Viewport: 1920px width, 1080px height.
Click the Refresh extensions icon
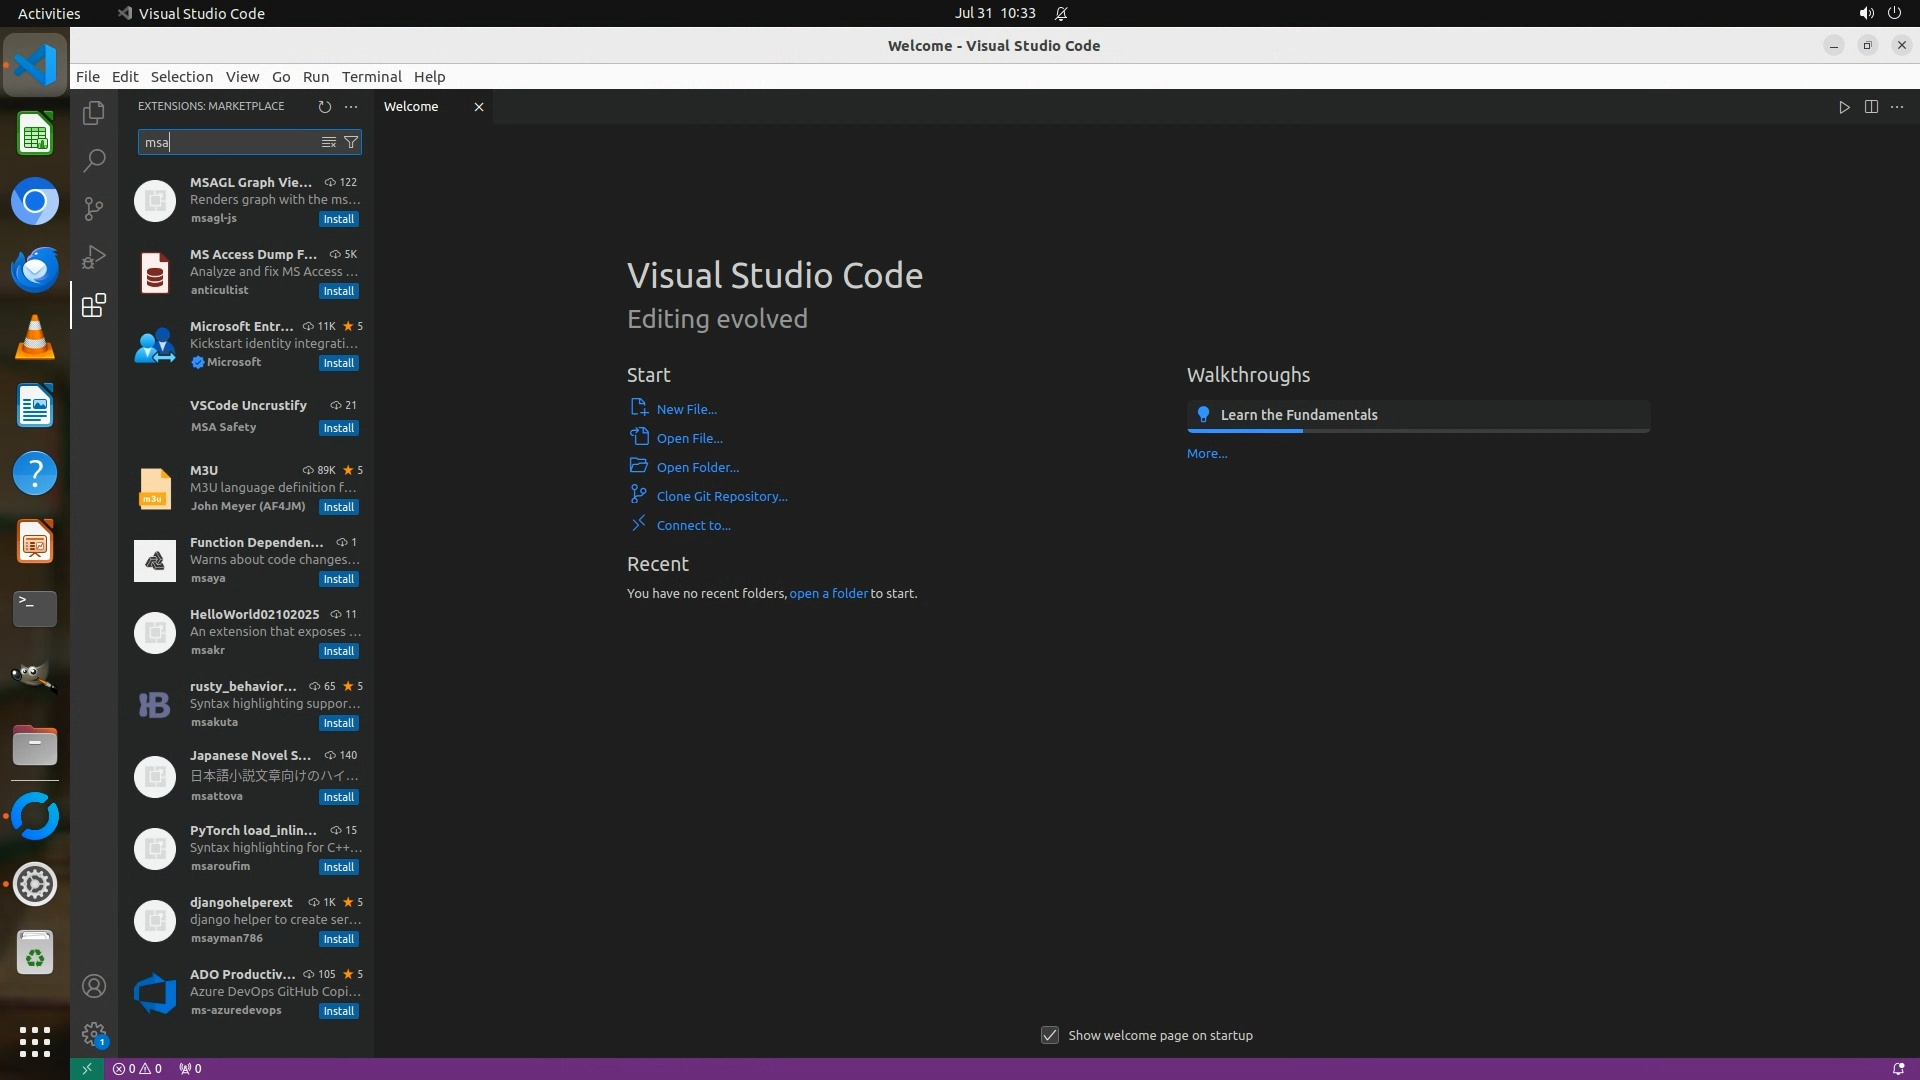pos(324,106)
